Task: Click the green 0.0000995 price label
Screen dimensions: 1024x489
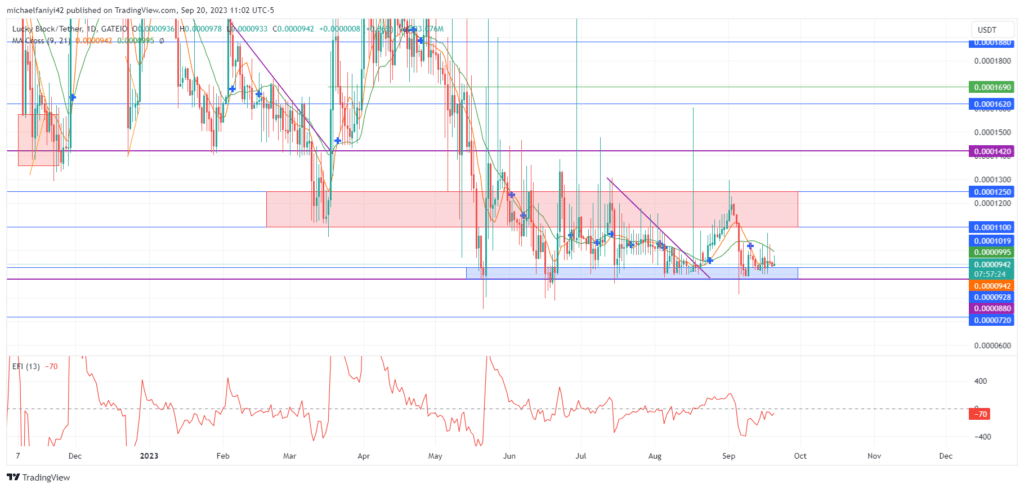Action: coord(989,252)
